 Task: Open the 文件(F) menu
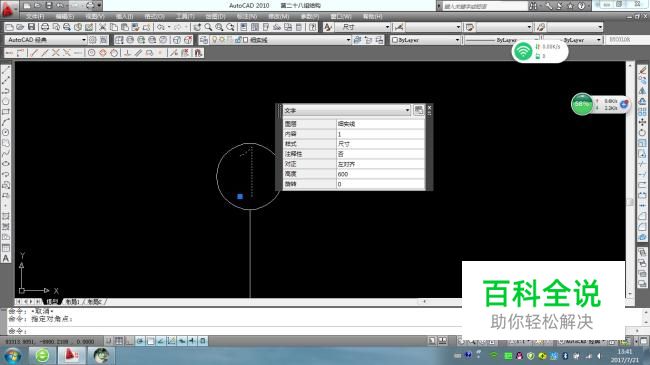[x=35, y=17]
